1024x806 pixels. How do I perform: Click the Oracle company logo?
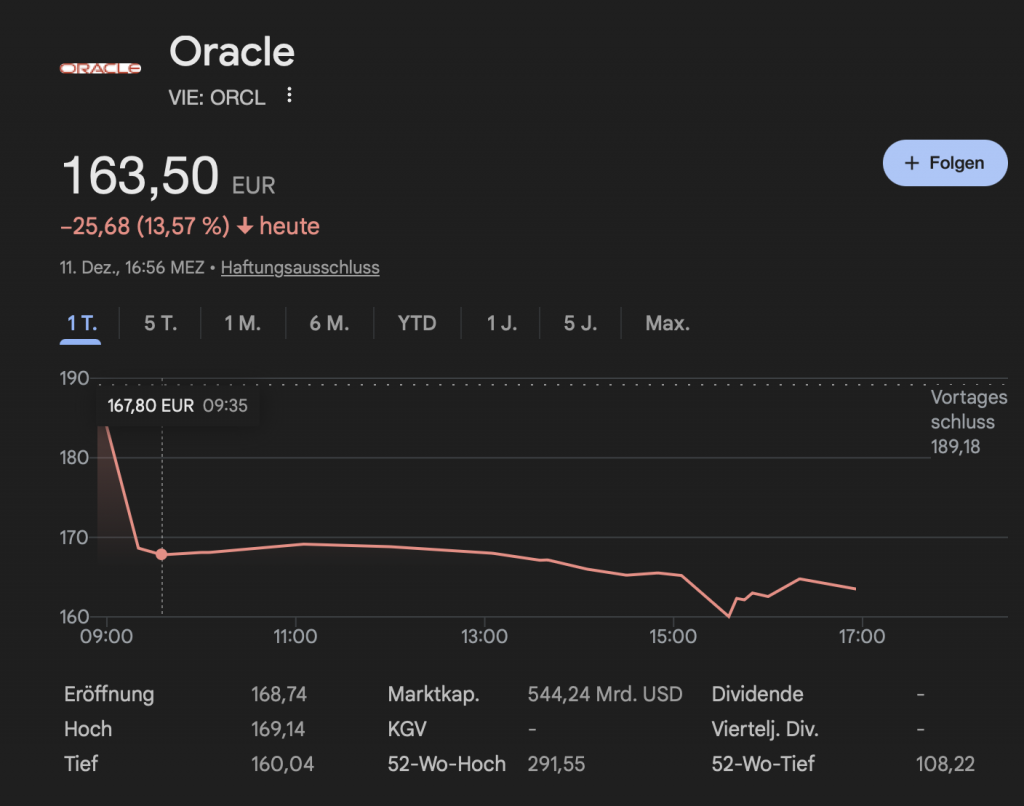(99, 69)
